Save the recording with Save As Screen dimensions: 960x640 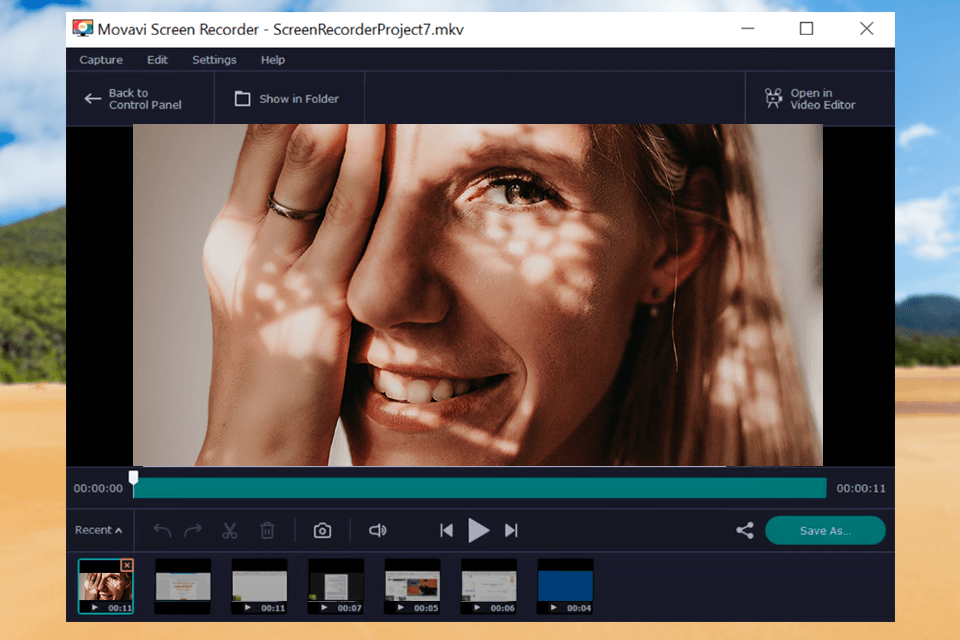click(825, 530)
